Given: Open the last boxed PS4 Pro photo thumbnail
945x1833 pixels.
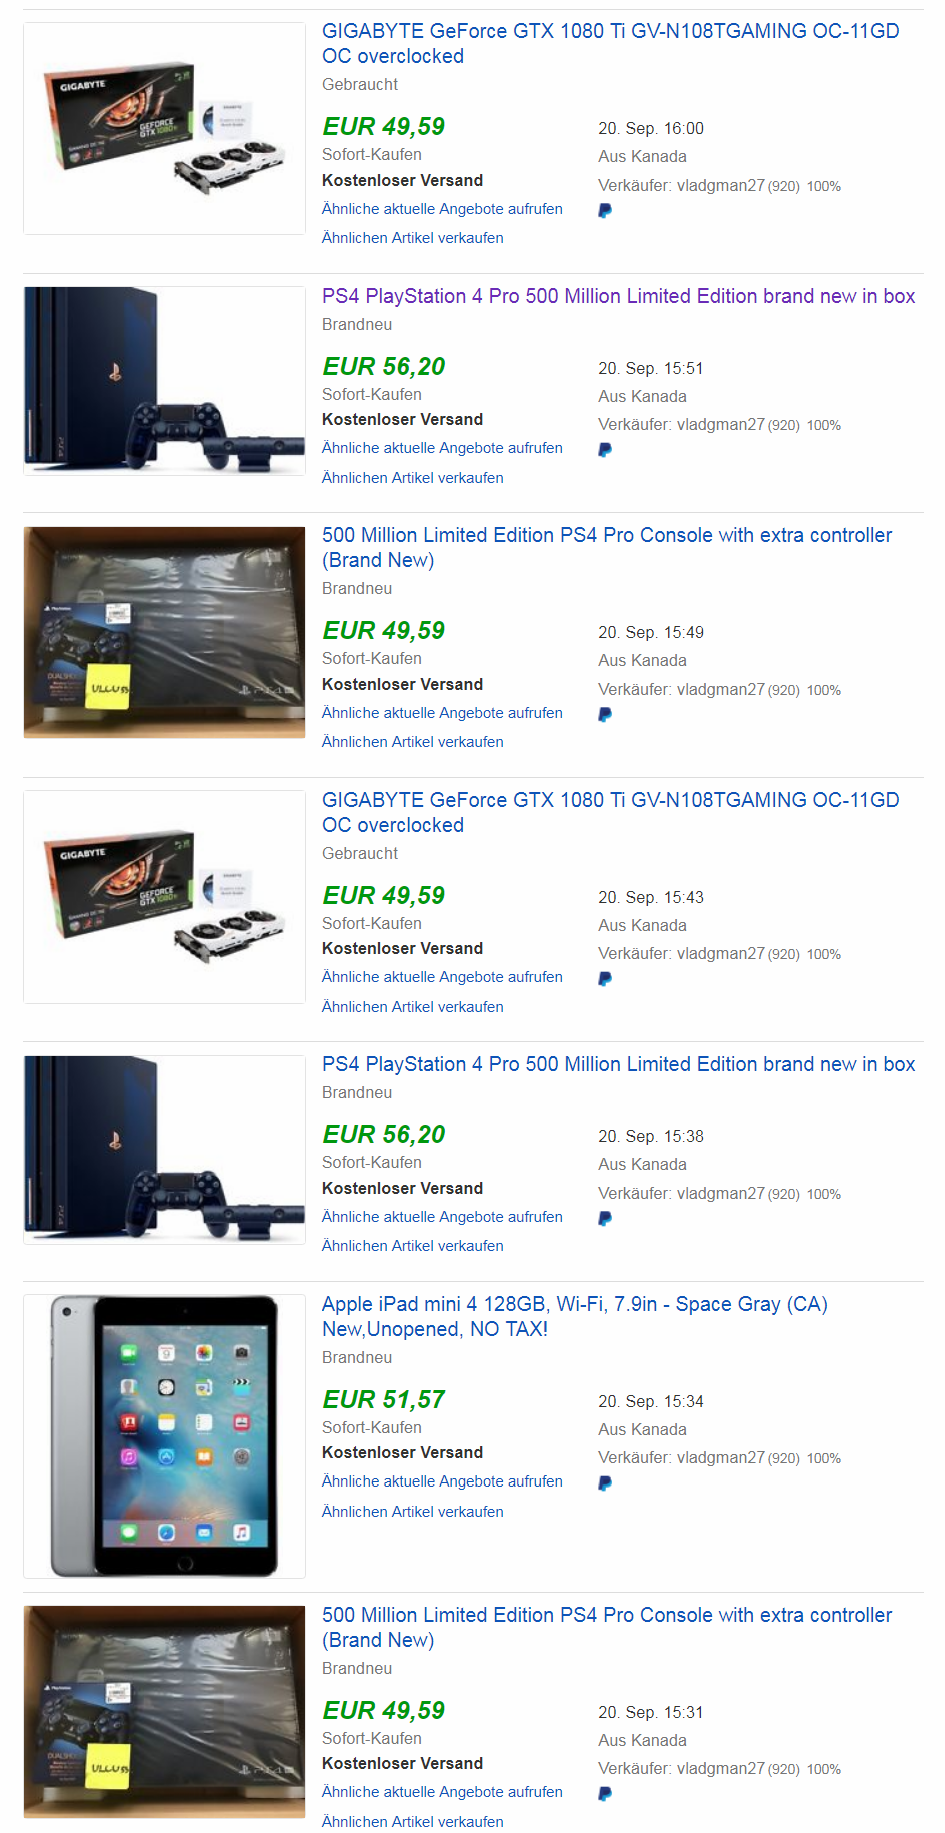Looking at the screenshot, I should (165, 1712).
